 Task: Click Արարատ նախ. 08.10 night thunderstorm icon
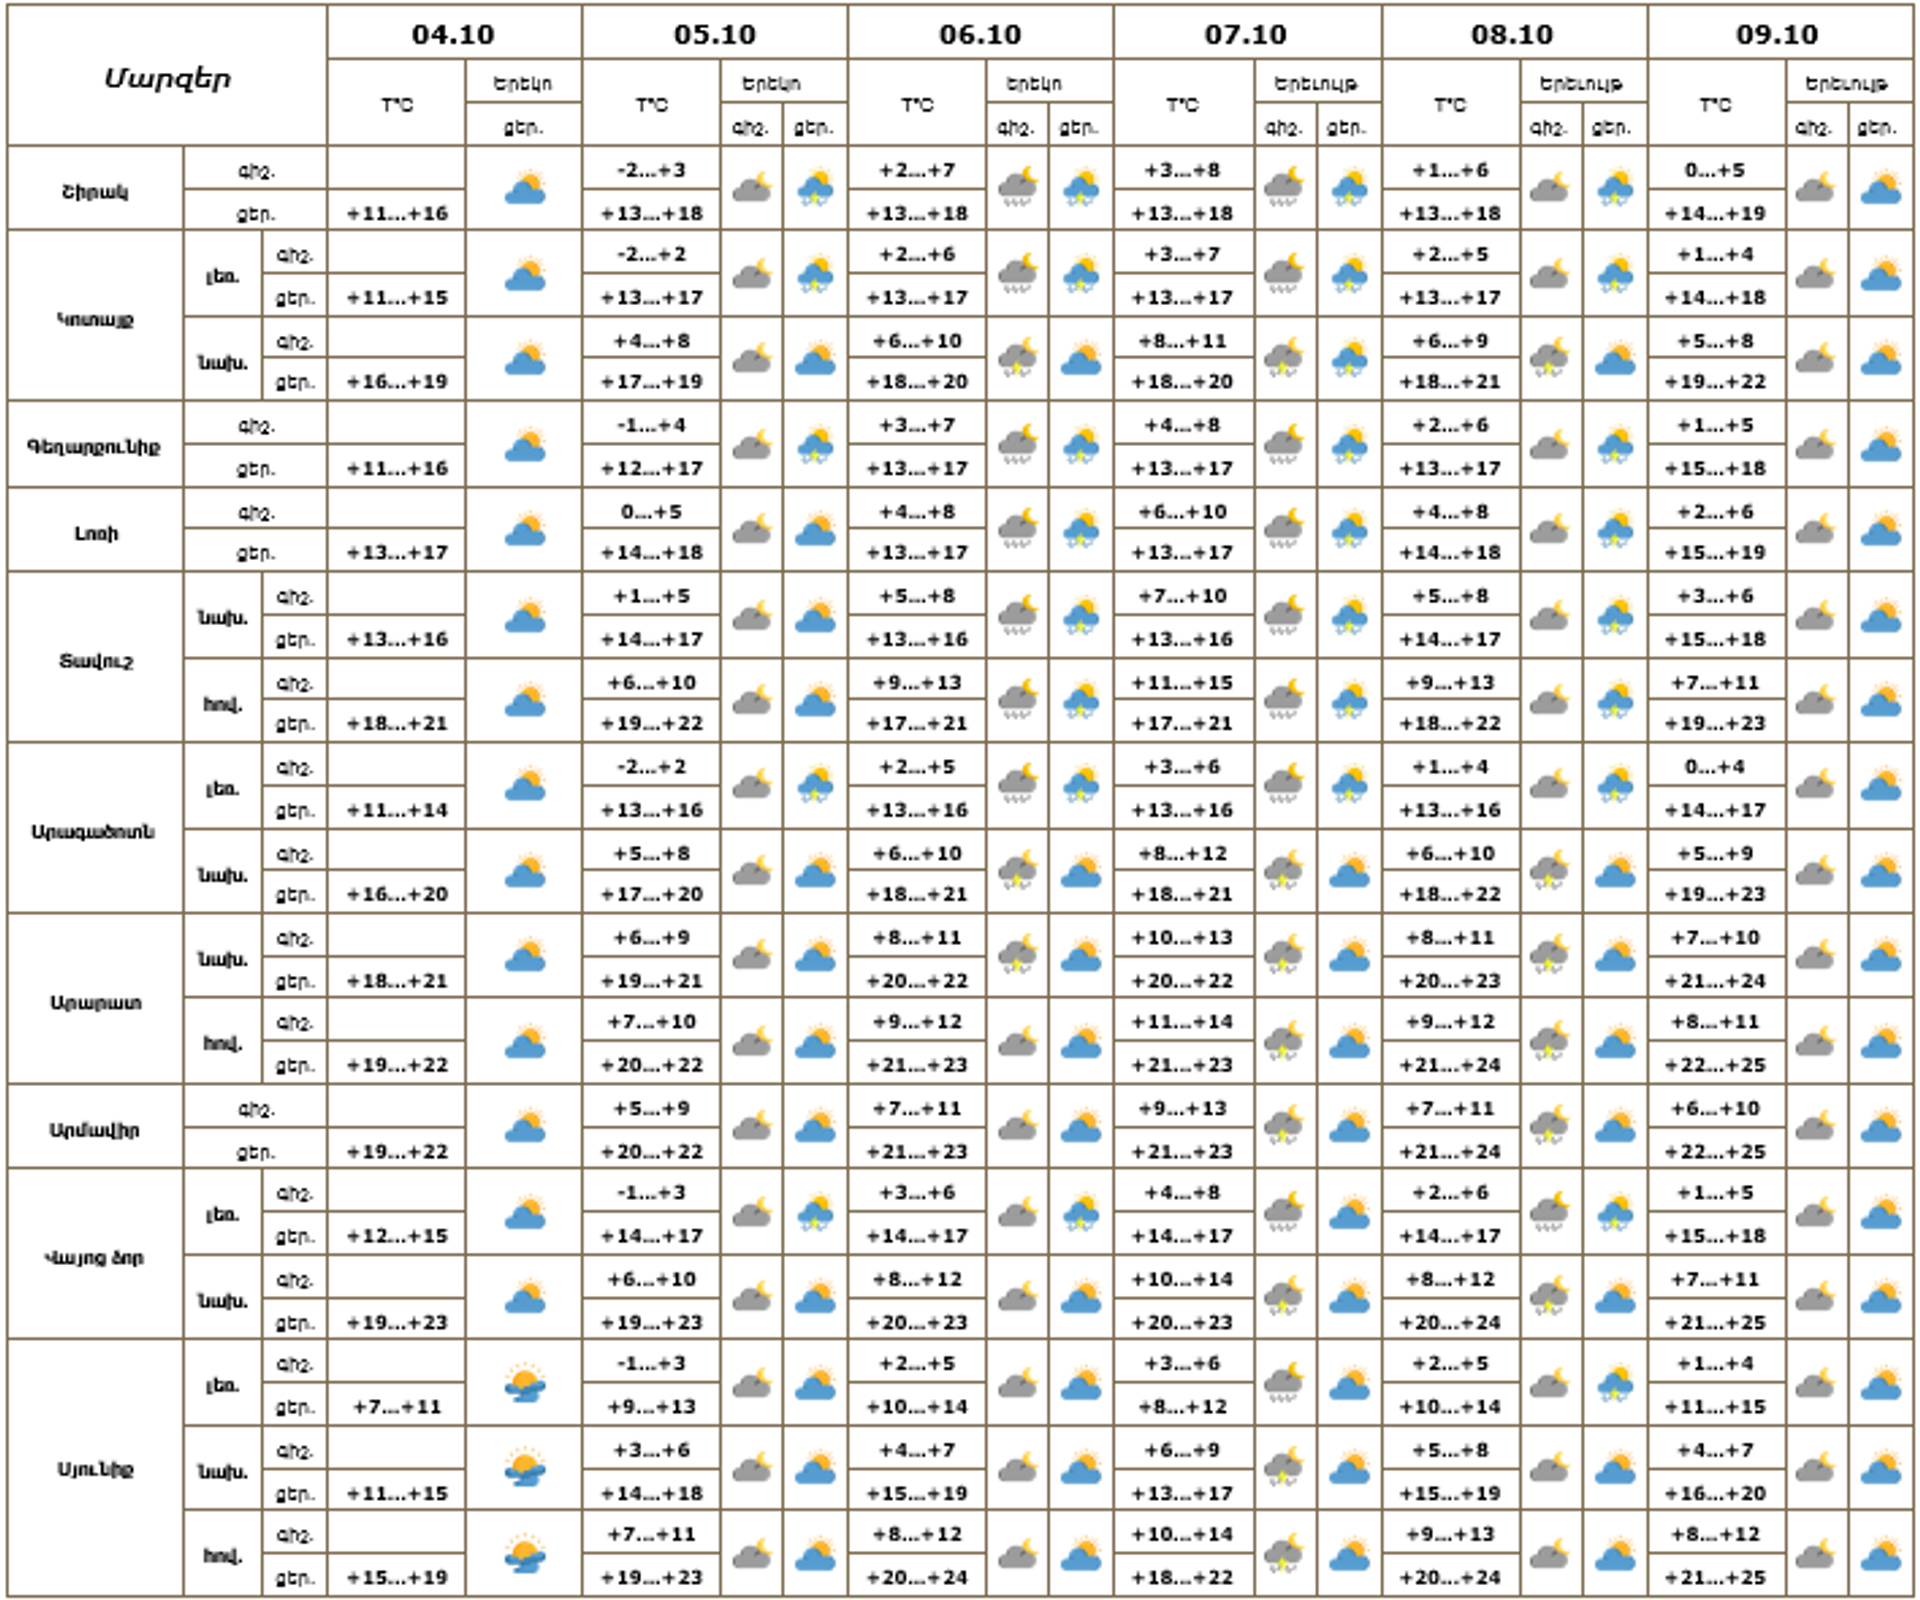pos(1549,957)
